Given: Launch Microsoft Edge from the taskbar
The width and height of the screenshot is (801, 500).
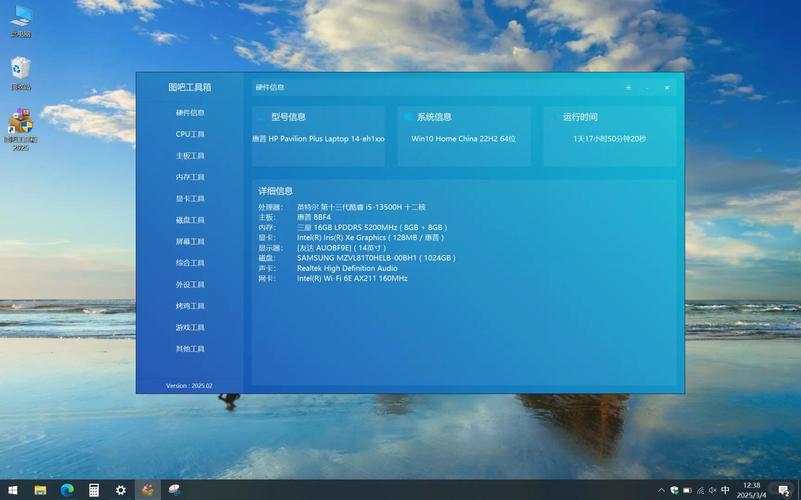Looking at the screenshot, I should click(x=67, y=490).
